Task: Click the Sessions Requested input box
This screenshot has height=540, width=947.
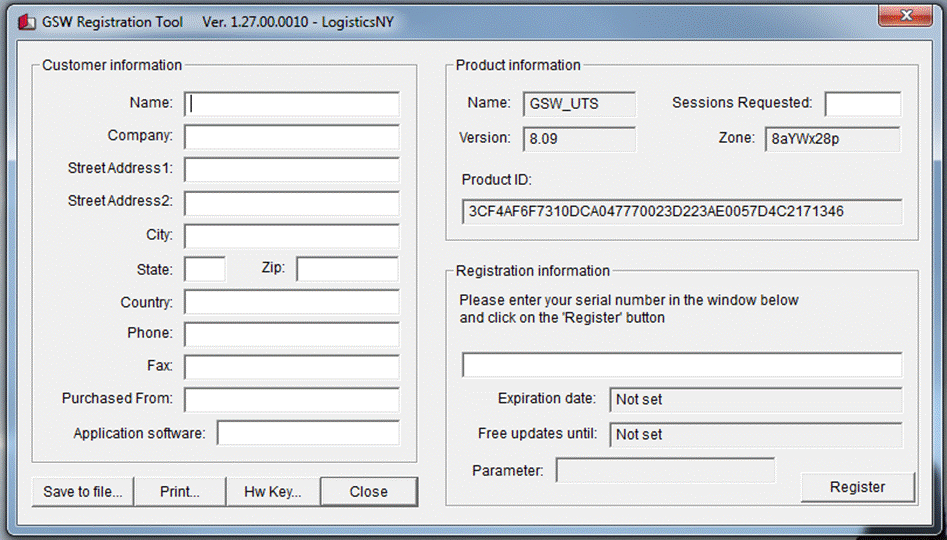Action: pyautogui.click(x=863, y=104)
